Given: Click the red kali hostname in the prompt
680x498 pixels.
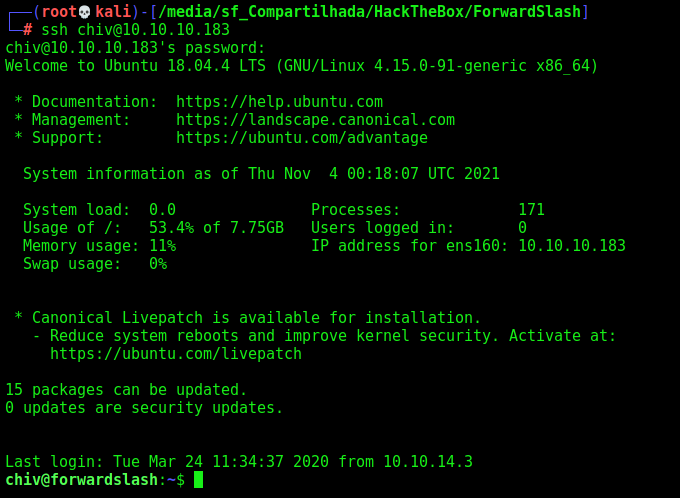Looking at the screenshot, I should pos(113,12).
